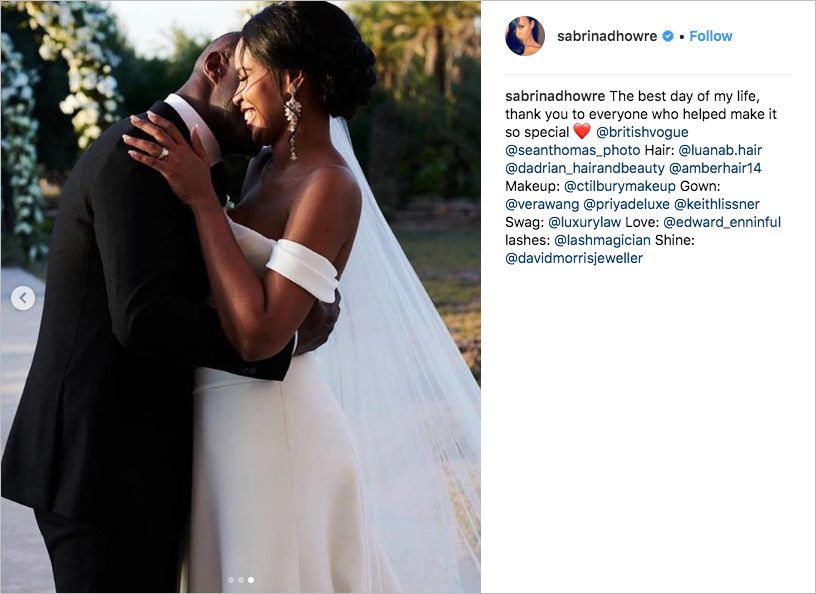816x594 pixels.
Task: Select the third carousel dot indicator
Action: pyautogui.click(x=251, y=579)
